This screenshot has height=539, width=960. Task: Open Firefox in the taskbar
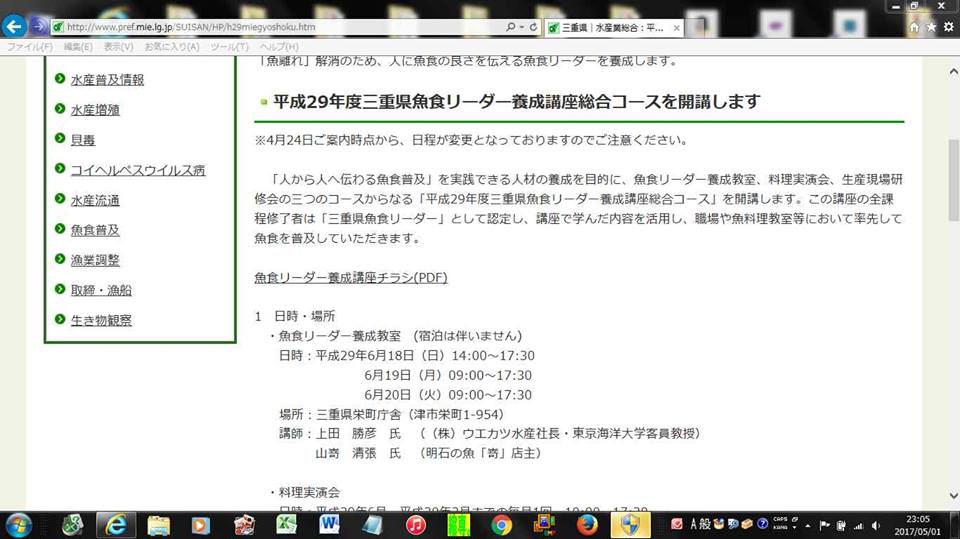click(587, 525)
